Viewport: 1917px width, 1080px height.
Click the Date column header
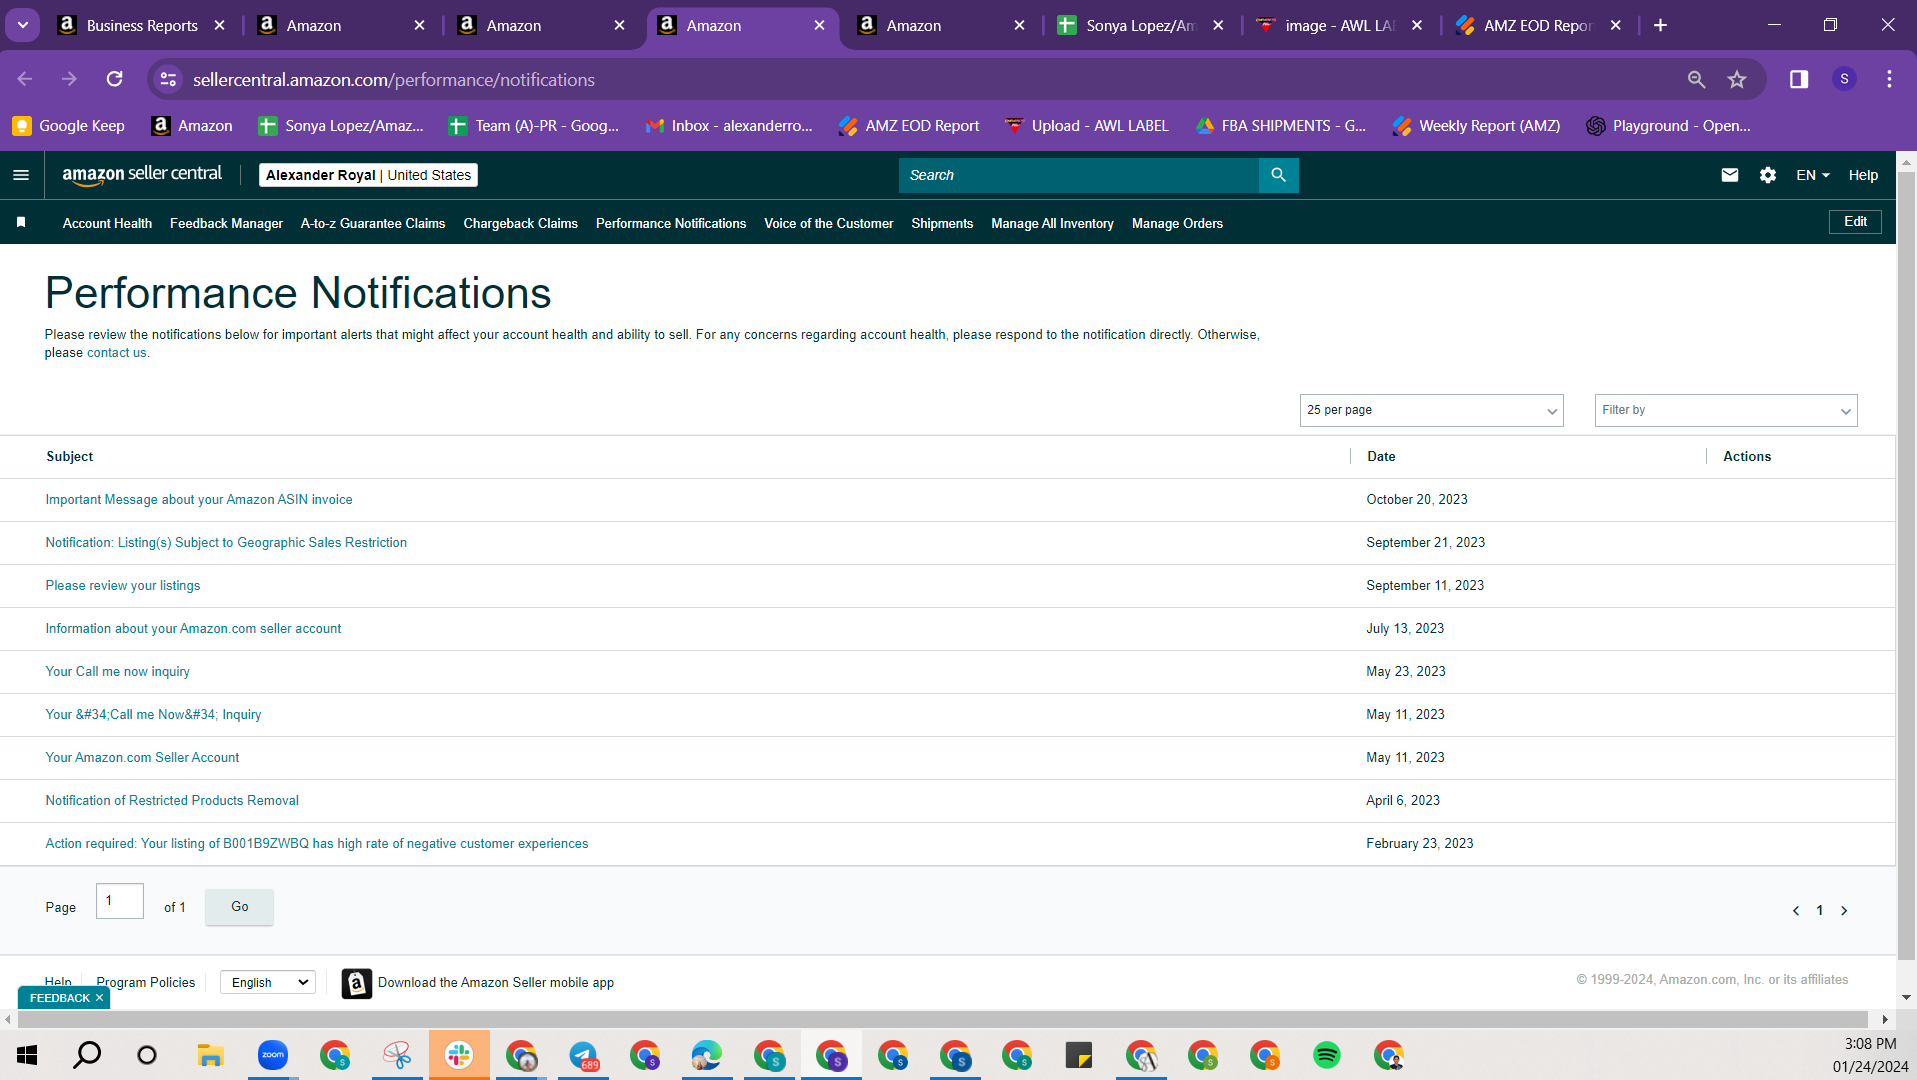coord(1381,457)
